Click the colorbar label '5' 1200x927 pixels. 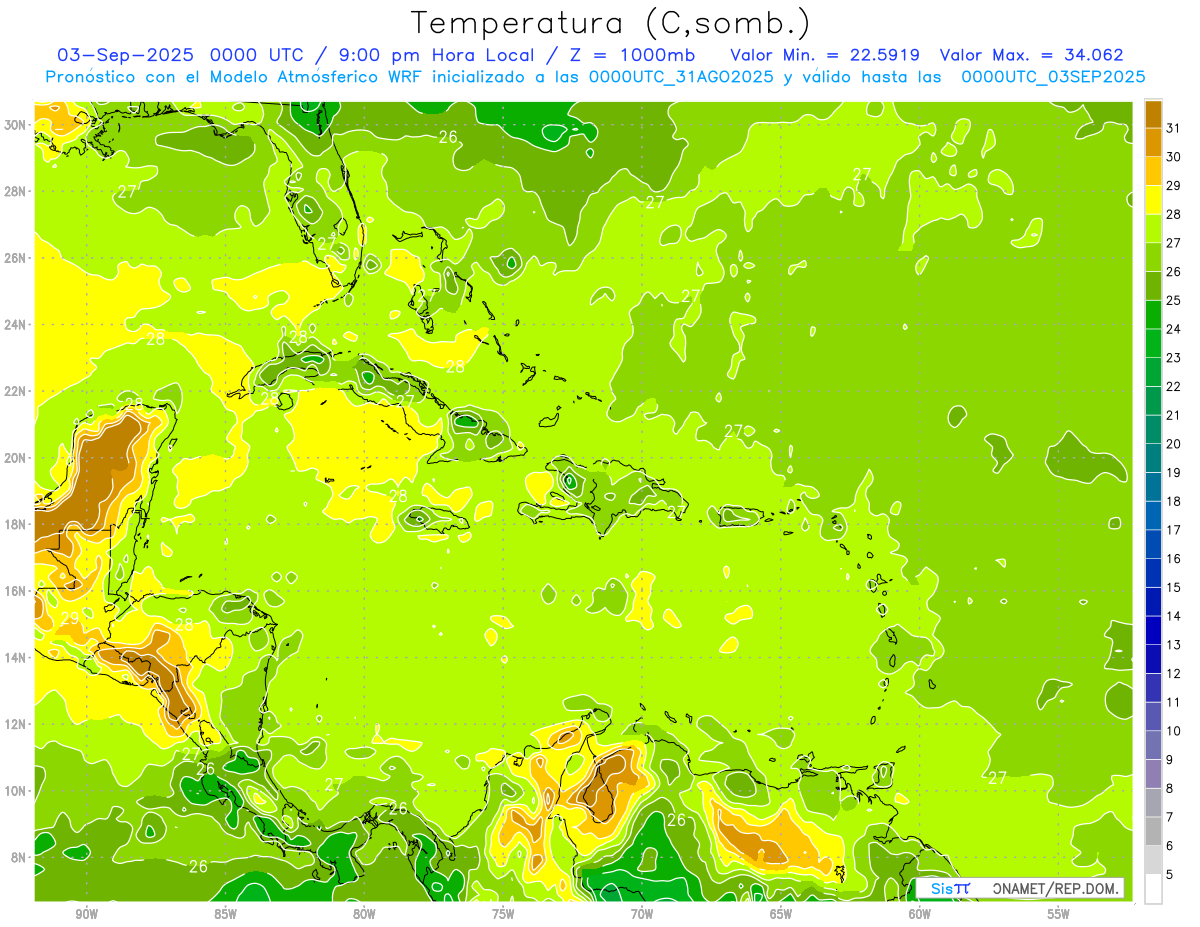tap(1170, 874)
